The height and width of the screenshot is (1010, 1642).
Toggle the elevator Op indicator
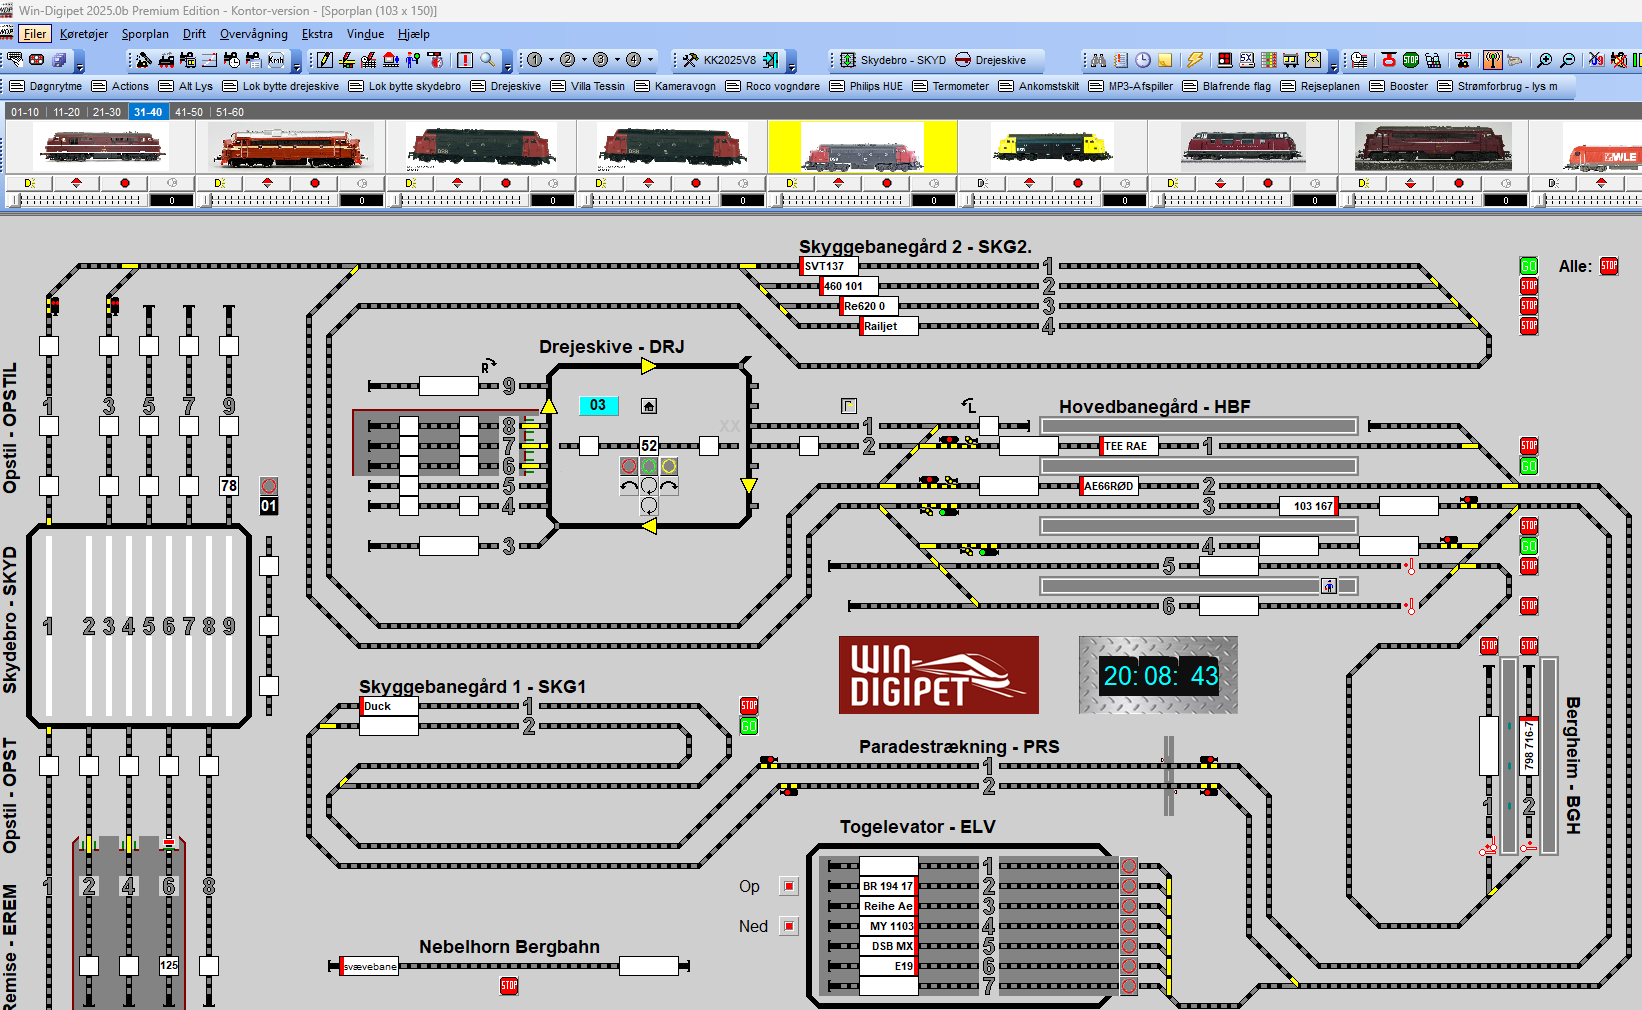789,886
